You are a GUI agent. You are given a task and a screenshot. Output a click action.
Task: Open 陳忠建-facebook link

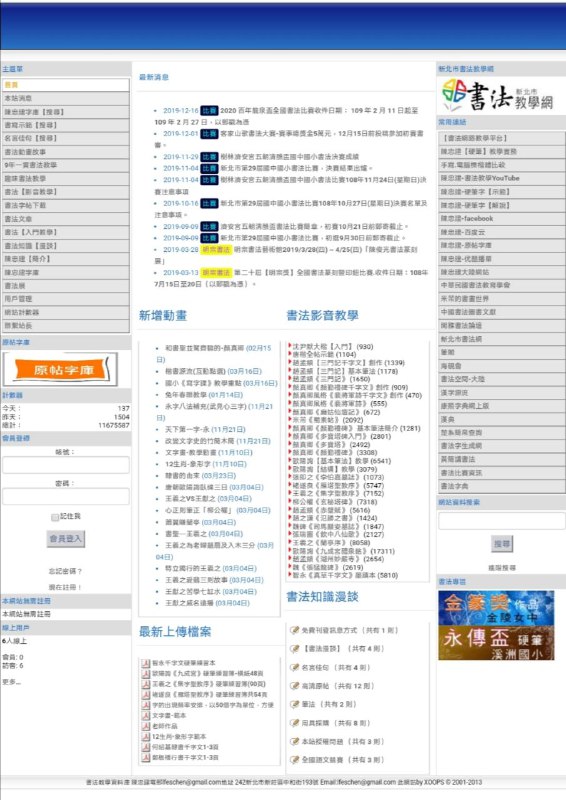pyautogui.click(x=502, y=218)
